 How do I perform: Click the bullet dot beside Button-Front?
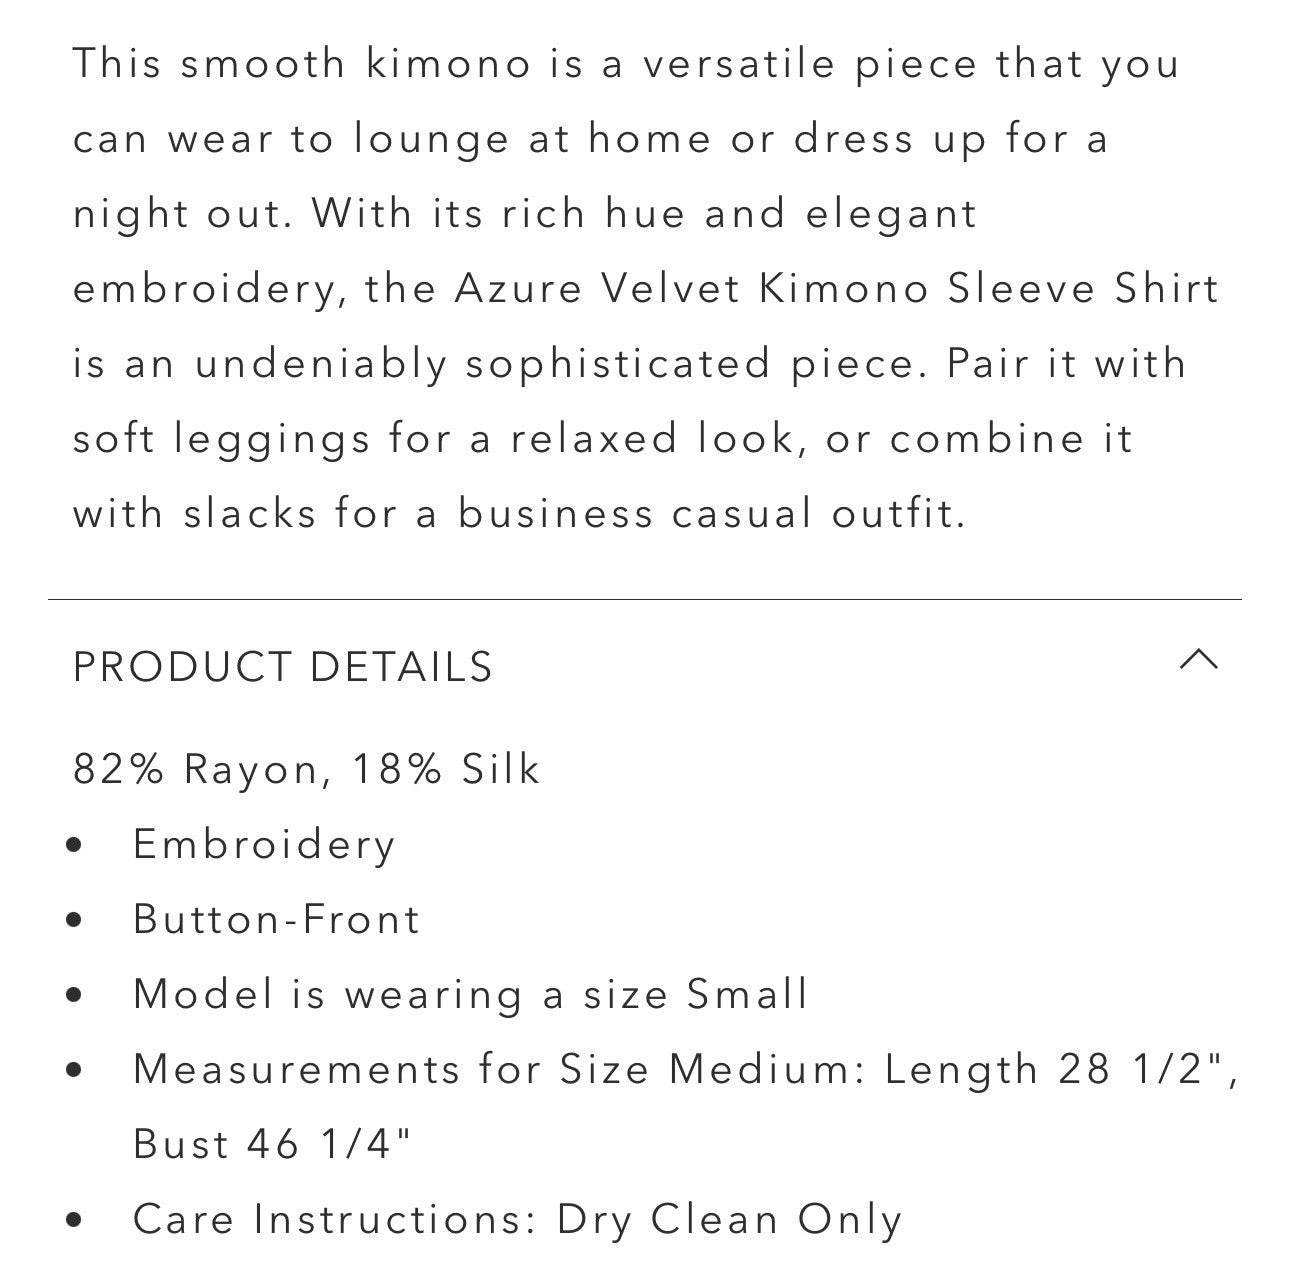[x=74, y=921]
